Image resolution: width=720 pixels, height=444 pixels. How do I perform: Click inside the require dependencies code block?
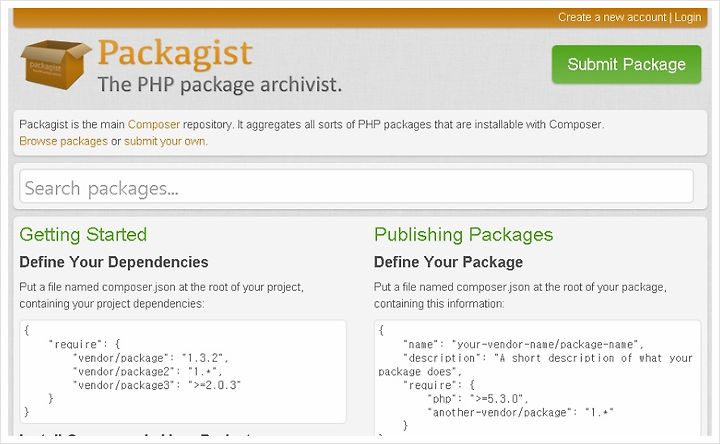pyautogui.click(x=183, y=371)
